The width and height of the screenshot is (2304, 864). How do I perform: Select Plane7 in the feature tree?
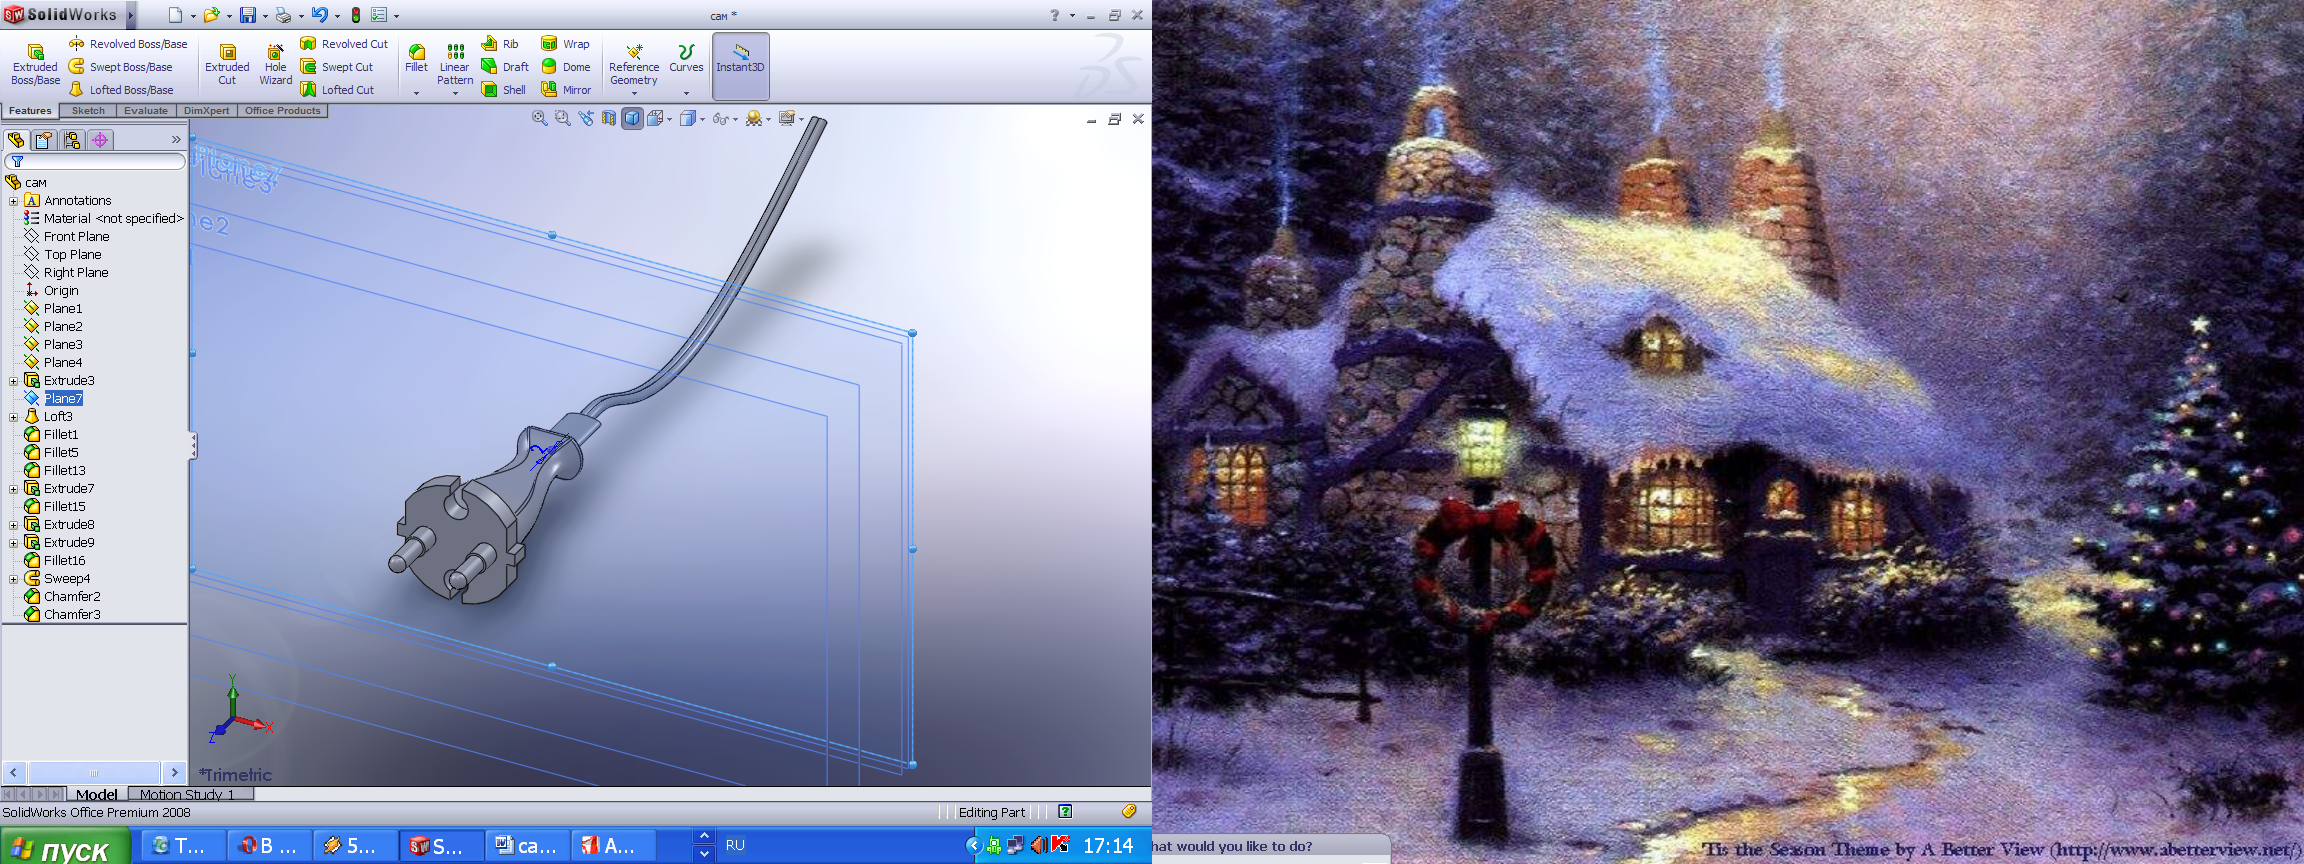[63, 399]
